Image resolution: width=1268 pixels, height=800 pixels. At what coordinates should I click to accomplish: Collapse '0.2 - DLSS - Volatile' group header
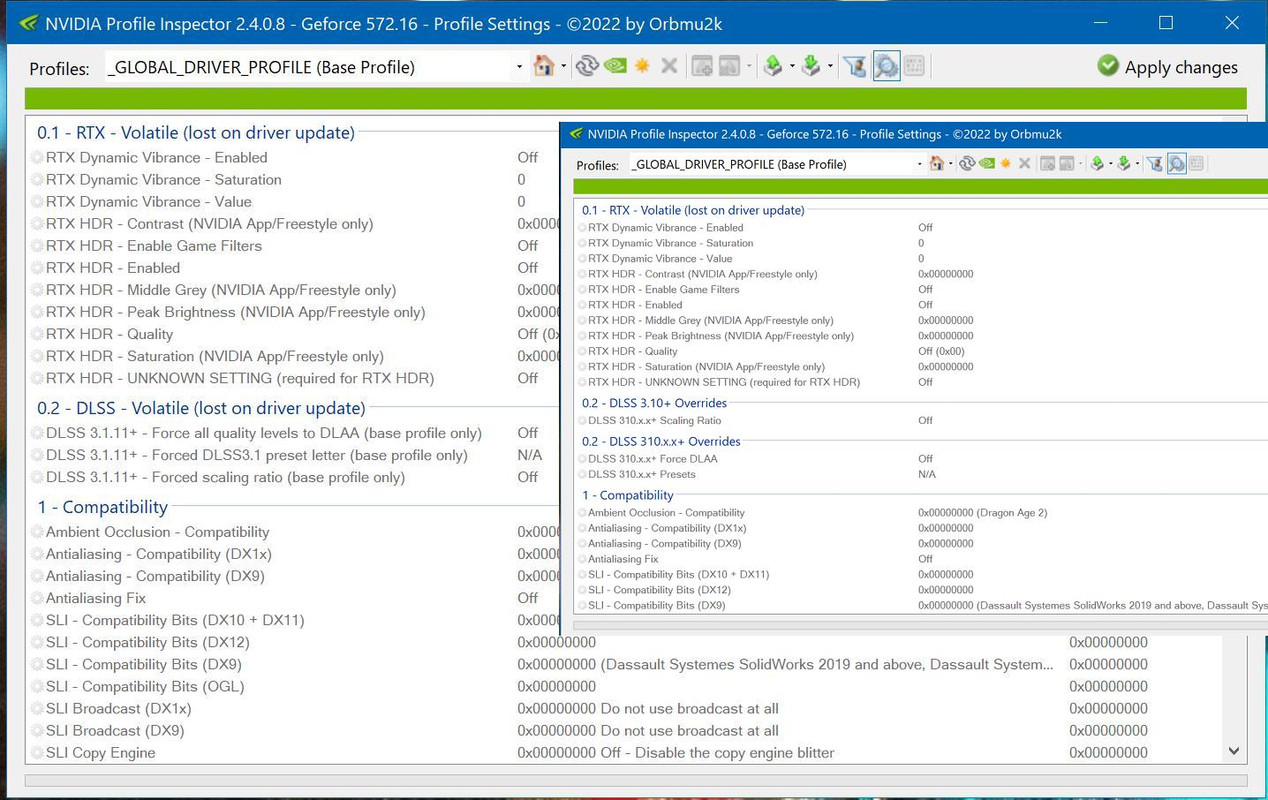[201, 408]
